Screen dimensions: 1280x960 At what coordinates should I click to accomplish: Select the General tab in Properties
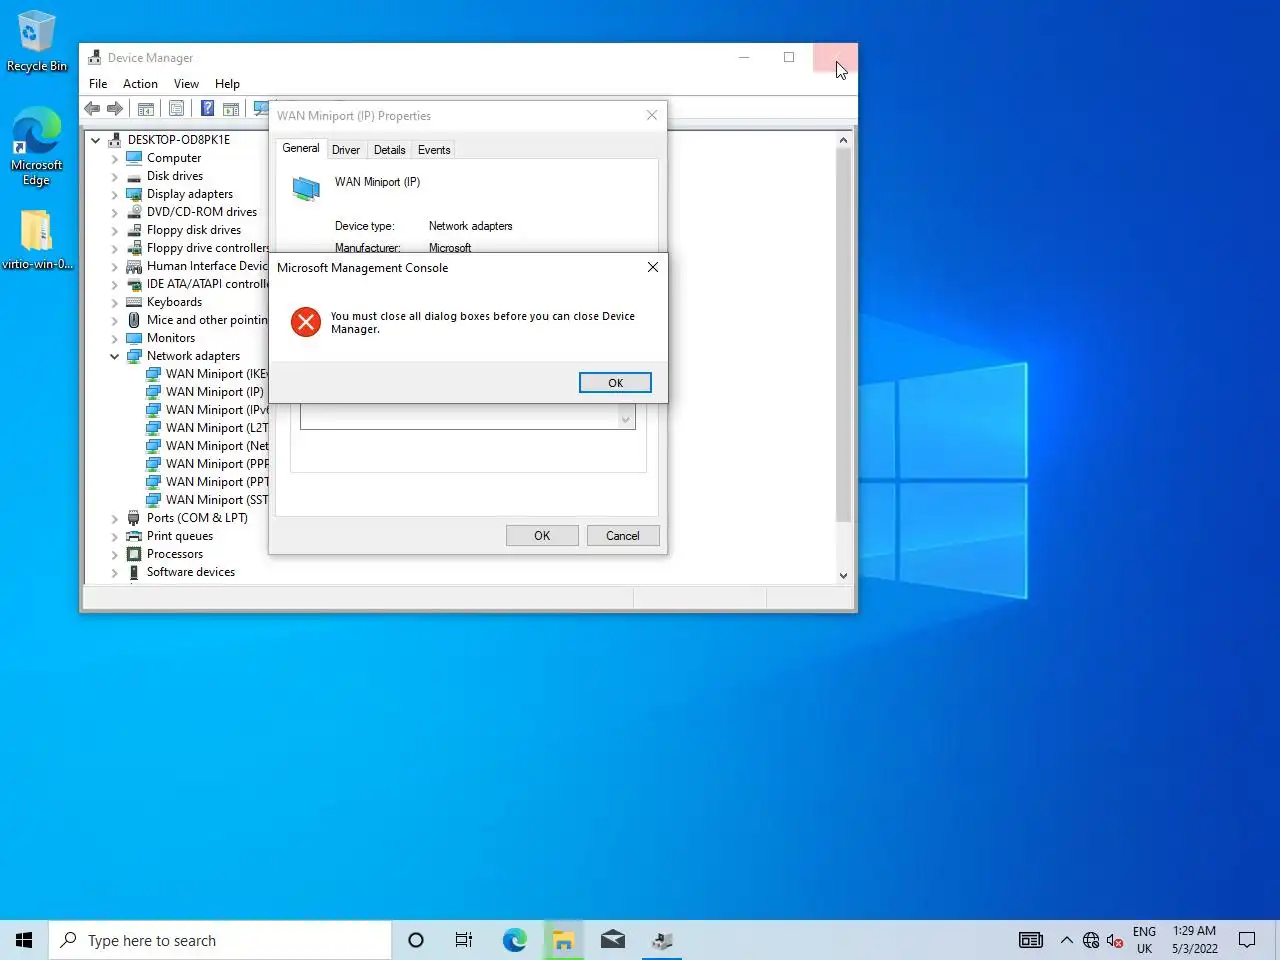(x=301, y=148)
